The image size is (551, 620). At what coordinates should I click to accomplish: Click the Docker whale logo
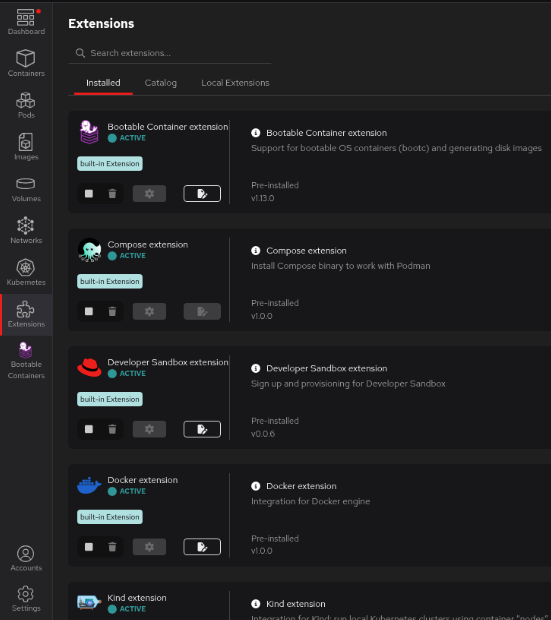[89, 485]
